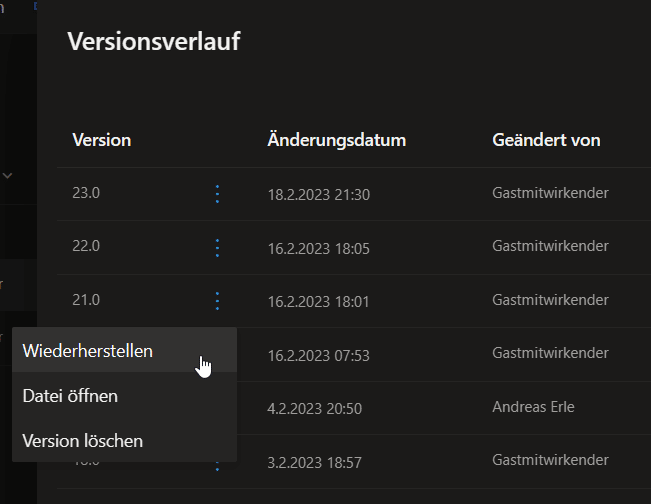Select the version 22.0 entry
The image size is (651, 504).
pos(86,246)
